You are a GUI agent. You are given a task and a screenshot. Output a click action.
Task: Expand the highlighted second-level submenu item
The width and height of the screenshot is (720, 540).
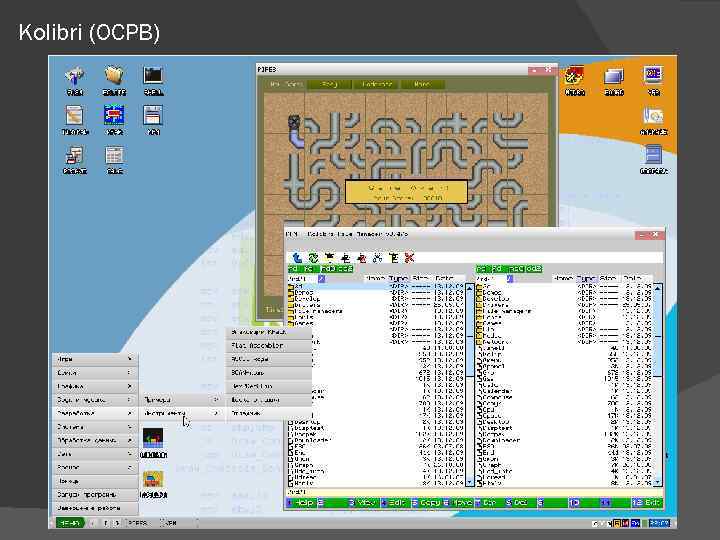pos(182,413)
